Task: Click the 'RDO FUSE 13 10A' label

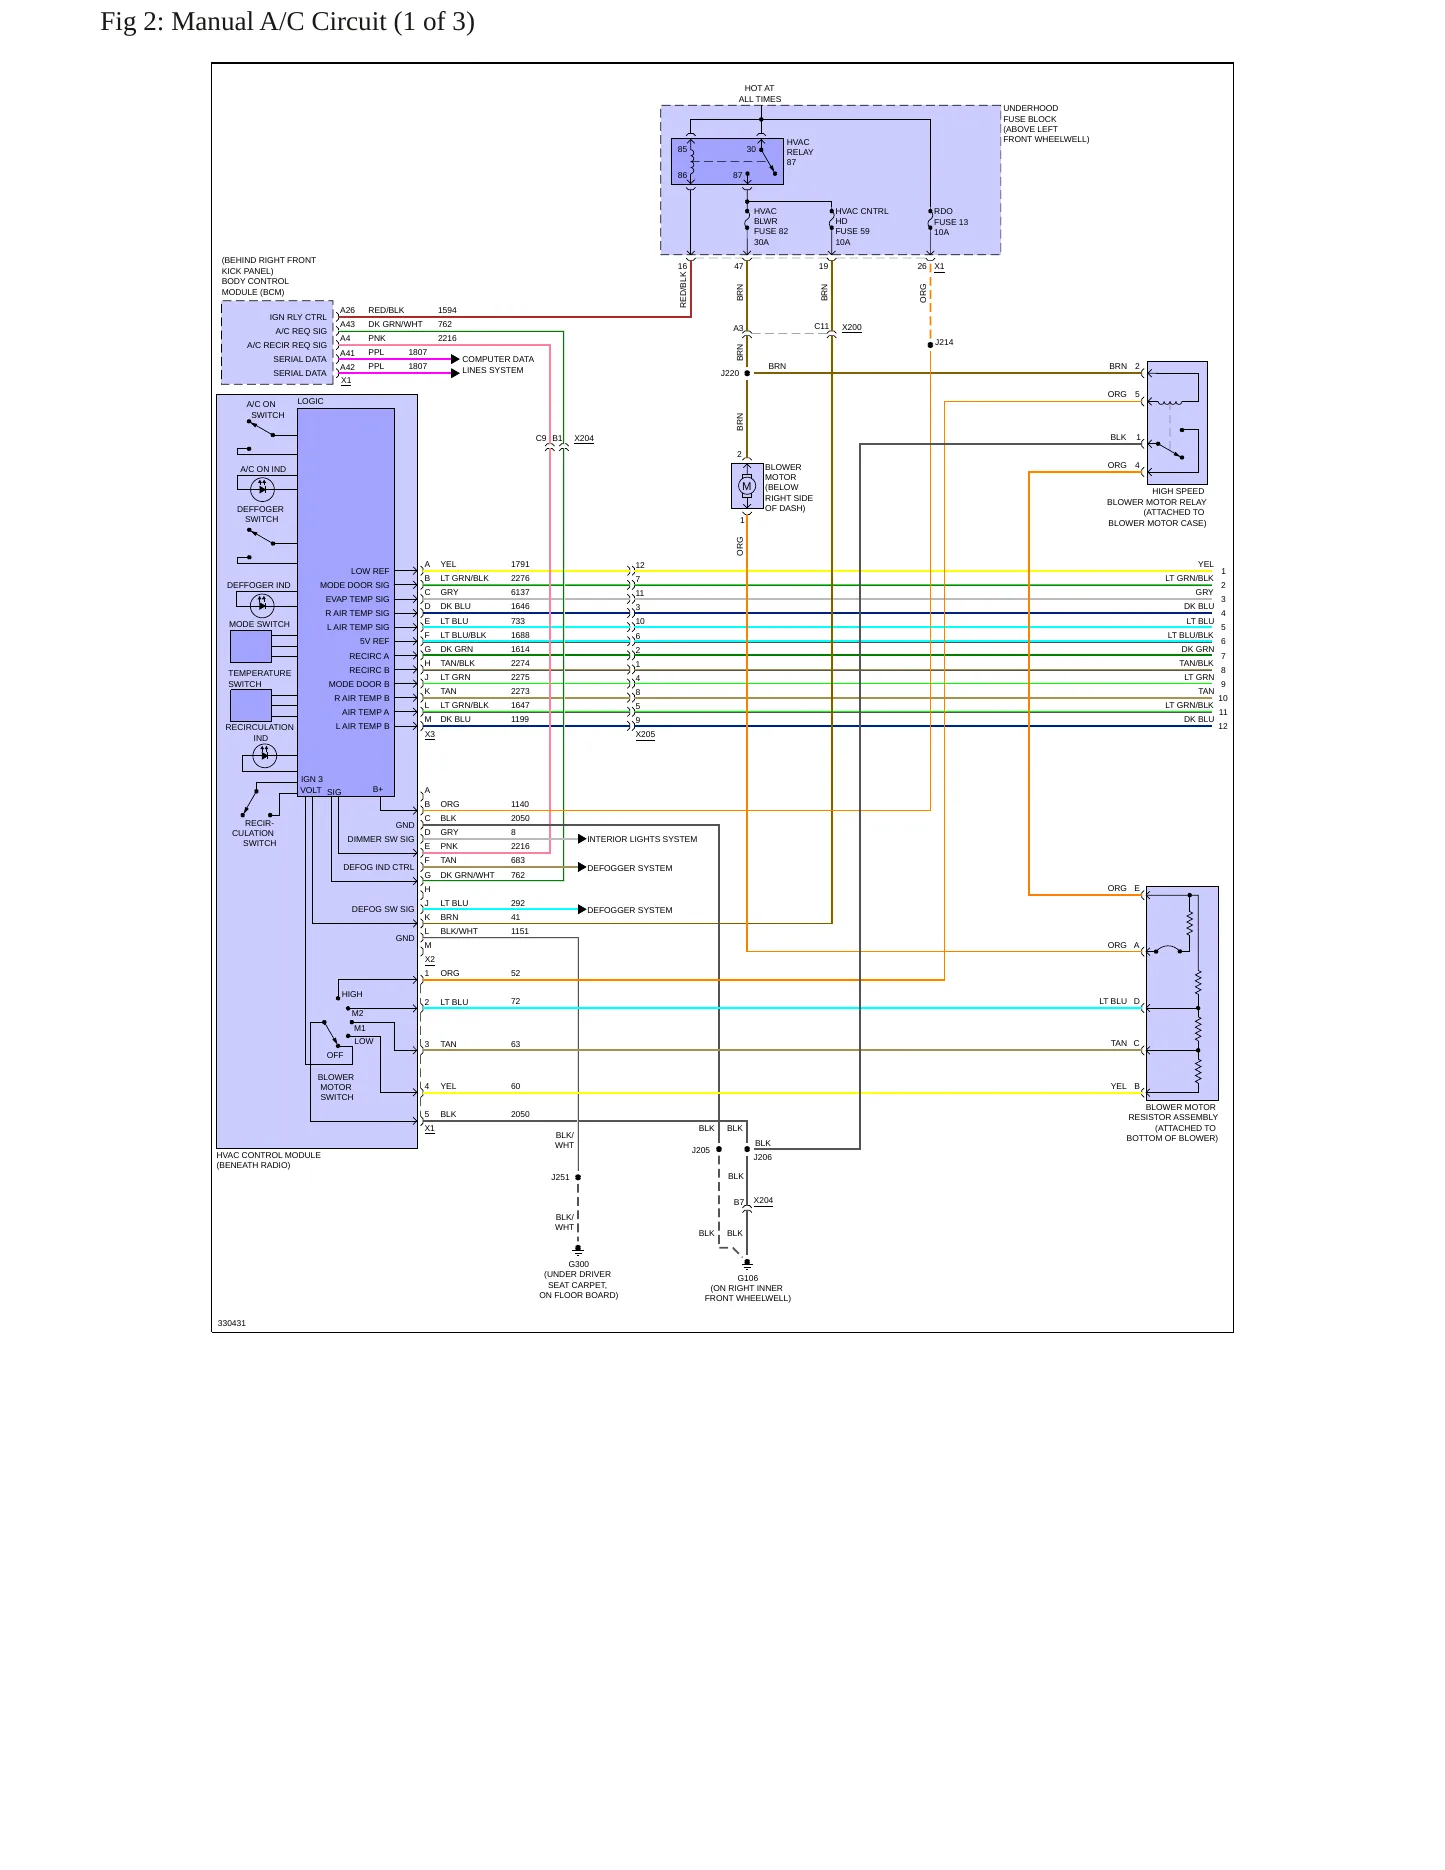Action: pyautogui.click(x=950, y=222)
